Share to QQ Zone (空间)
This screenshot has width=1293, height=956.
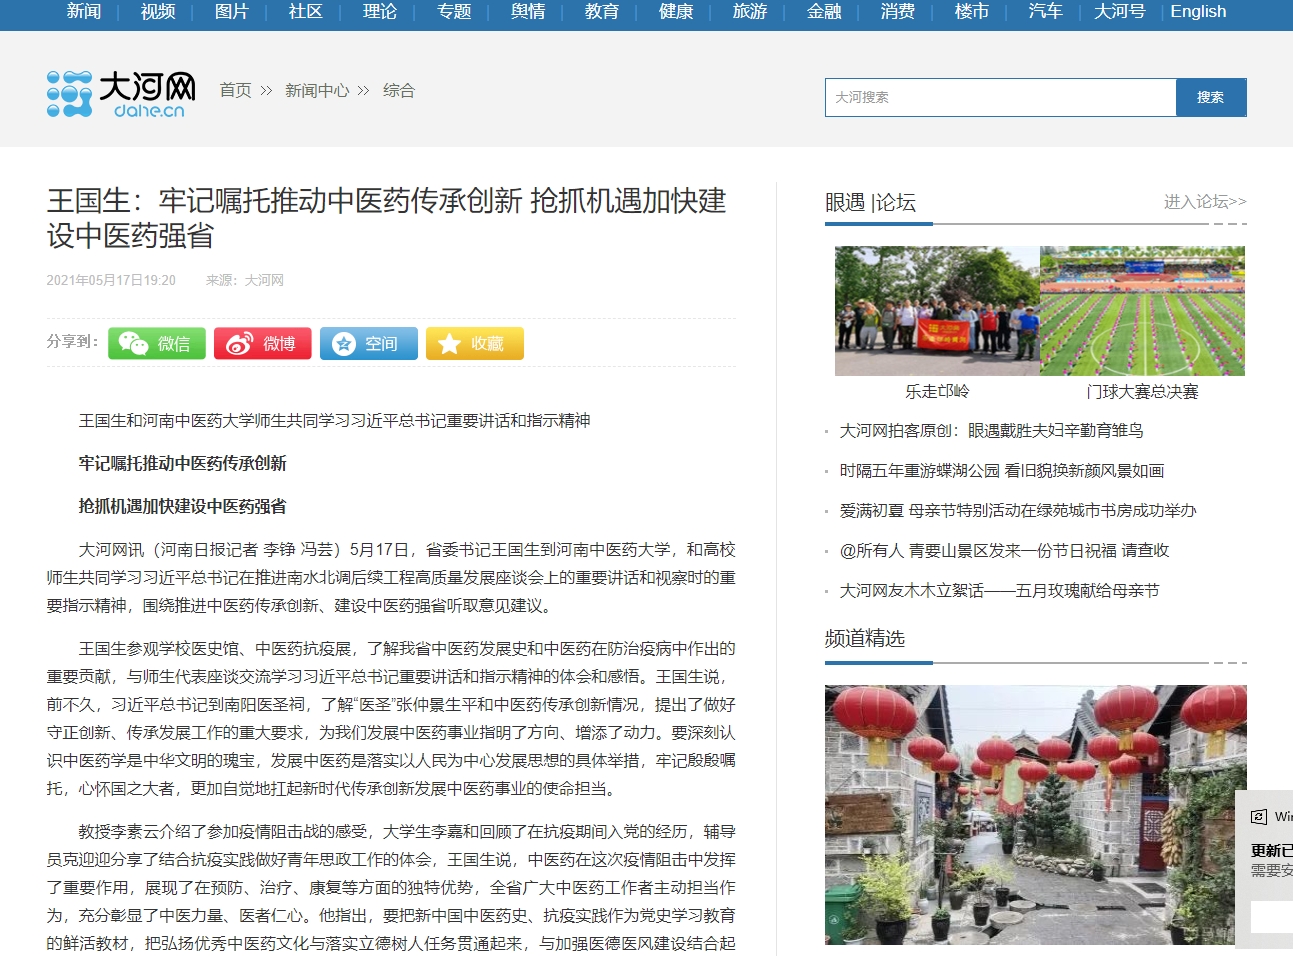click(368, 343)
